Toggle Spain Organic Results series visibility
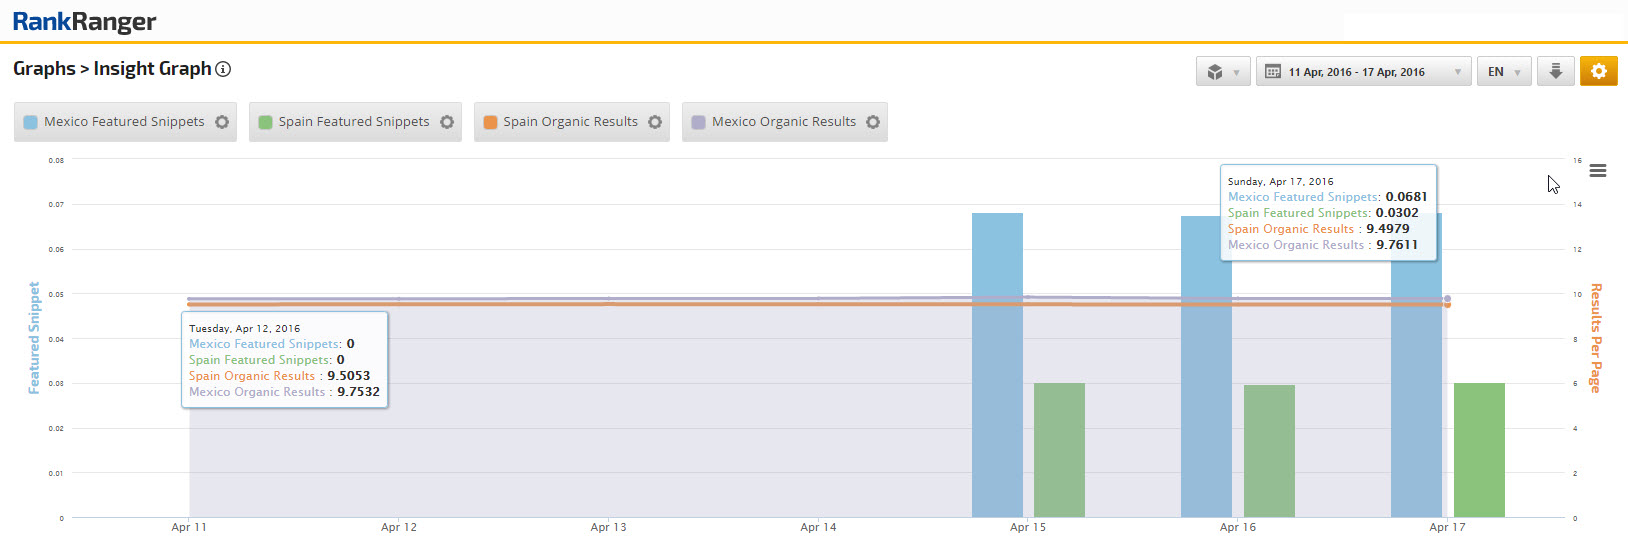This screenshot has height=550, width=1628. pos(570,122)
